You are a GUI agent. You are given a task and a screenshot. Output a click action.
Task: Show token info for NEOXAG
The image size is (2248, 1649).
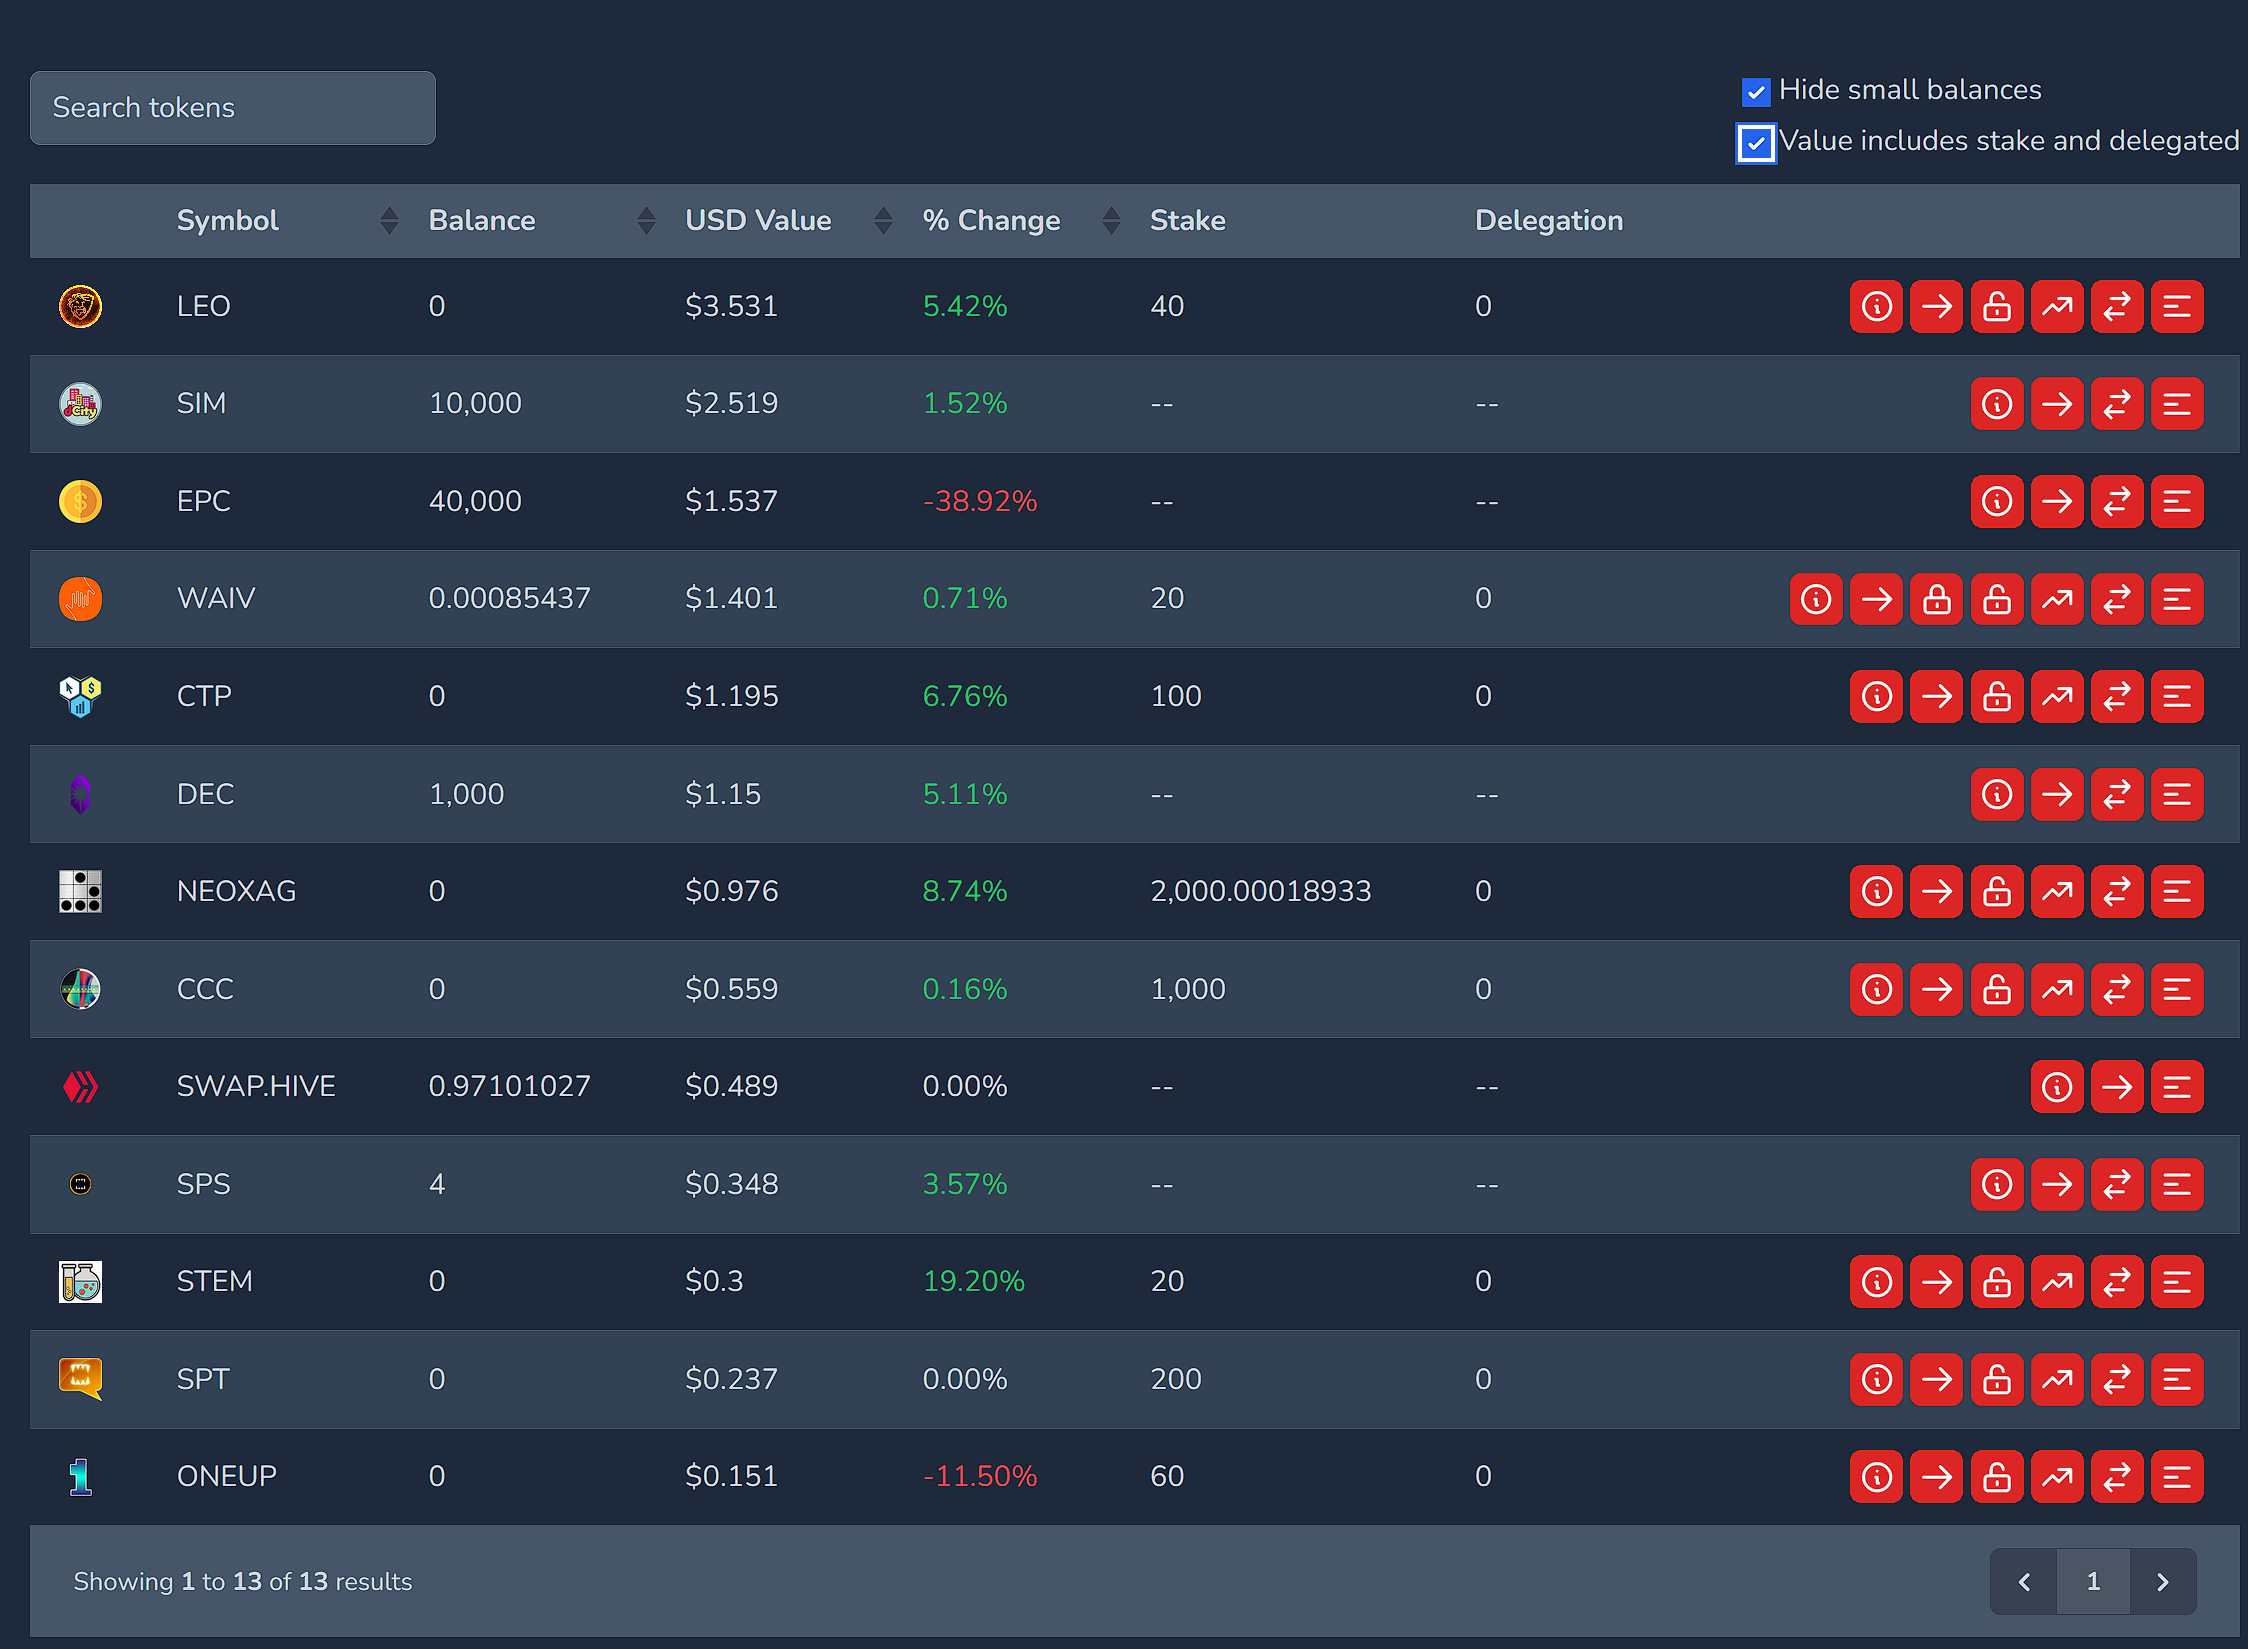click(1876, 891)
